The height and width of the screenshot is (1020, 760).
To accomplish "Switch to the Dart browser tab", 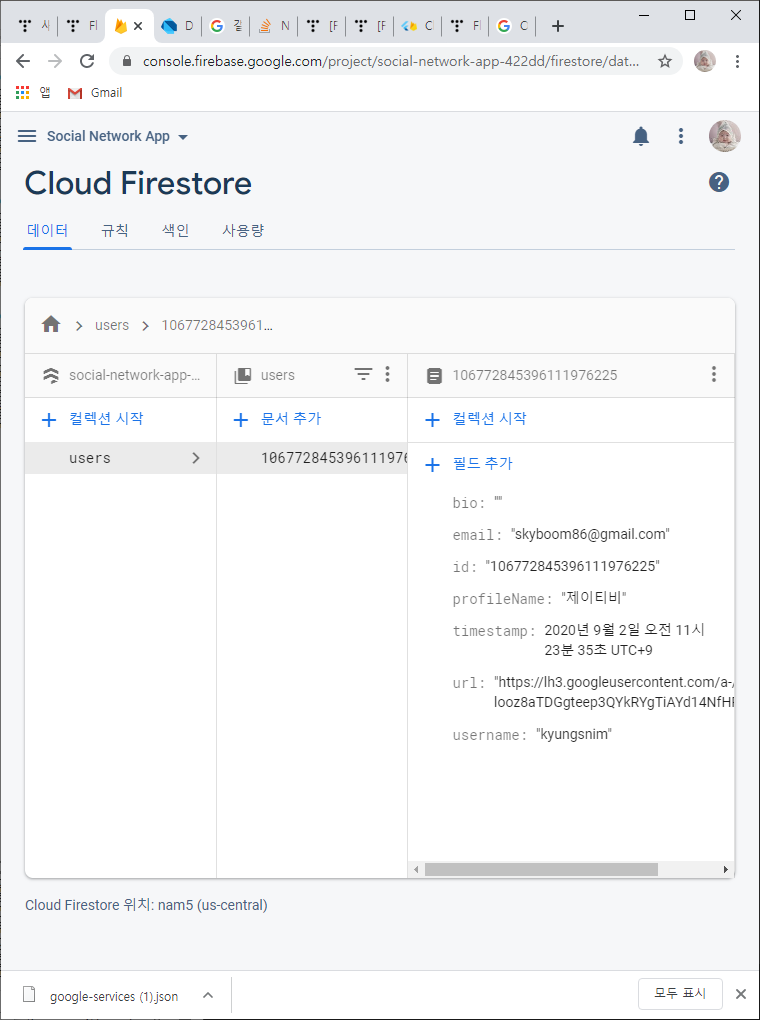I will pyautogui.click(x=178, y=26).
